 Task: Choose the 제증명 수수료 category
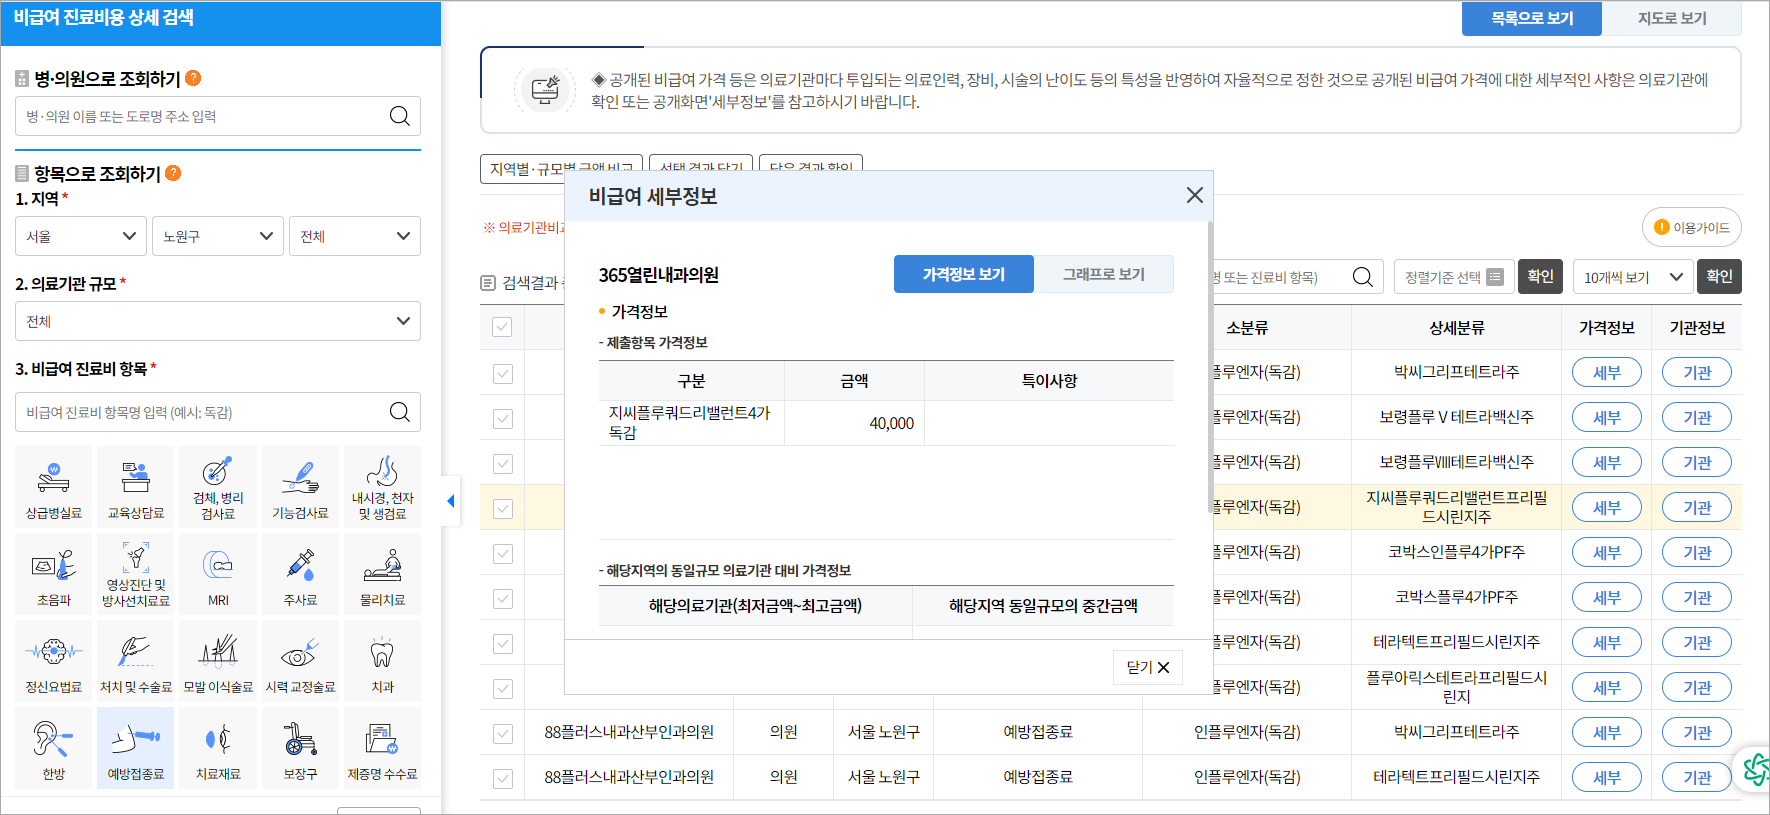coord(382,748)
